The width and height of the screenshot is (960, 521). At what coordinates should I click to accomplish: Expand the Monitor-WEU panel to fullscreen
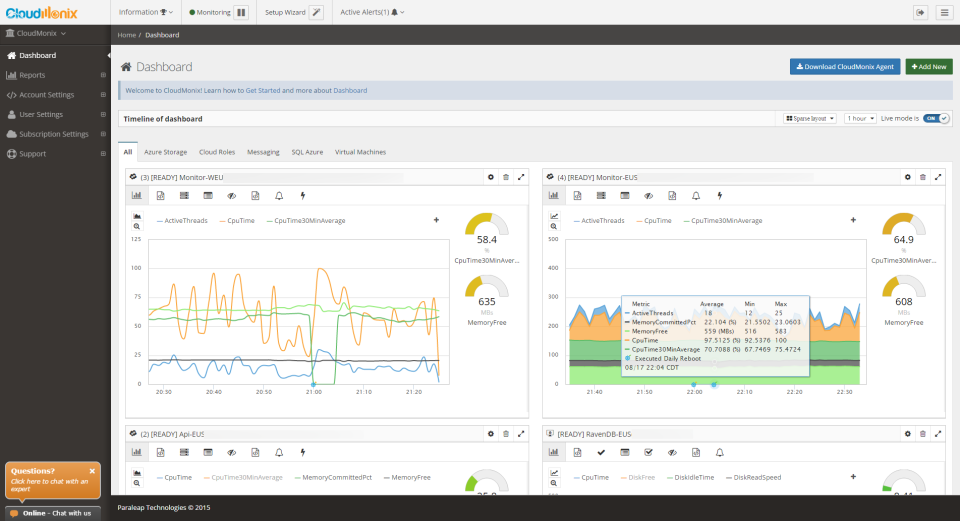[521, 176]
